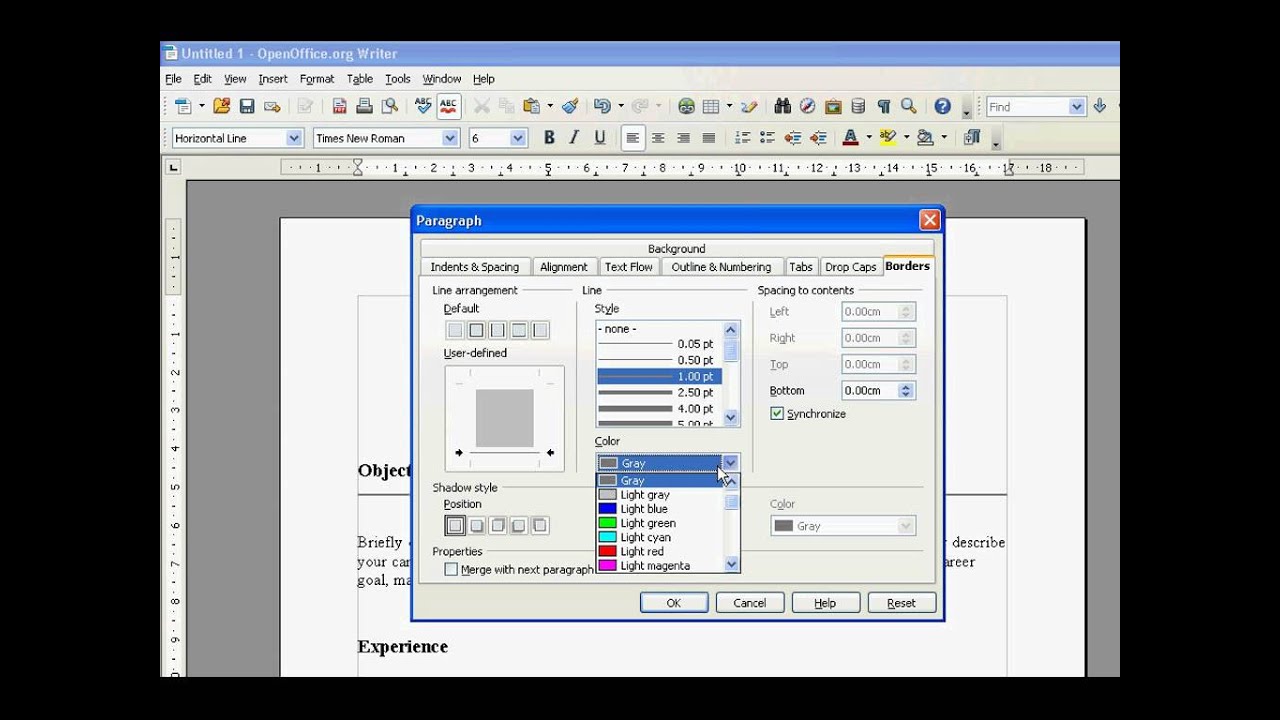Open Data Sources cylinder icon
The height and width of the screenshot is (720, 1280).
pos(858,106)
